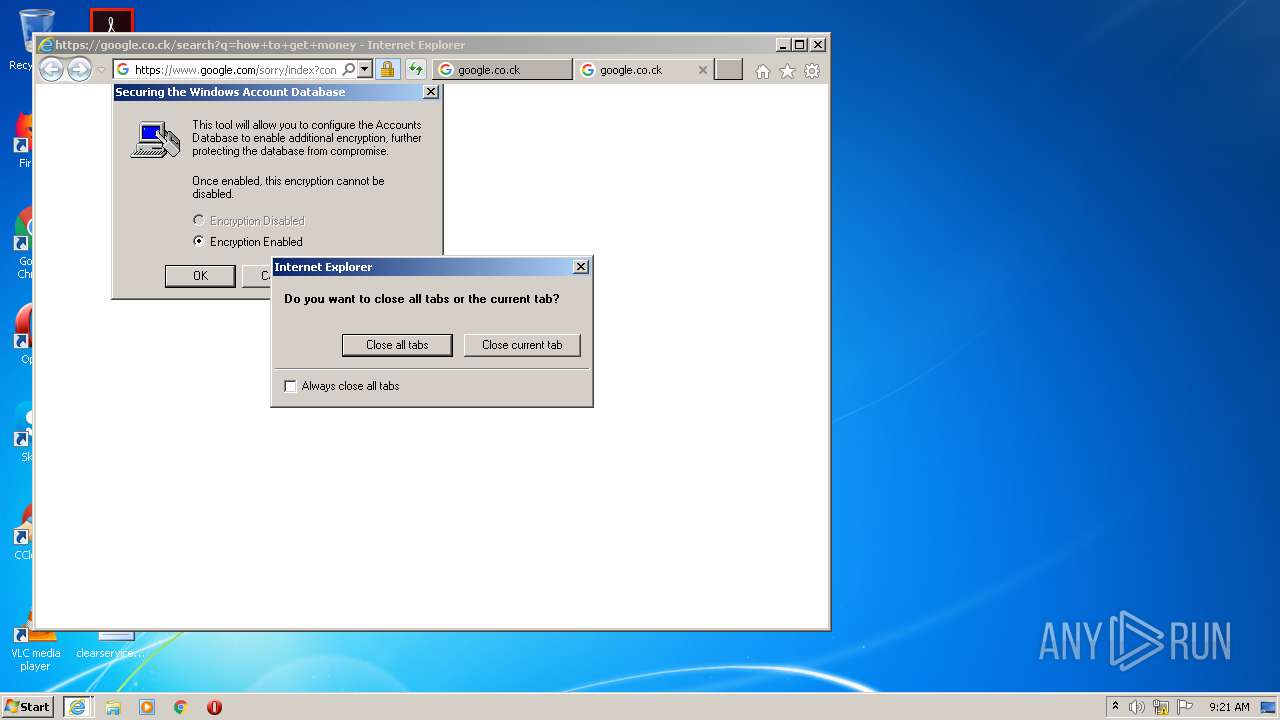Open Windows Explorer folder taskbar icon
The image size is (1280, 720).
pyautogui.click(x=113, y=707)
